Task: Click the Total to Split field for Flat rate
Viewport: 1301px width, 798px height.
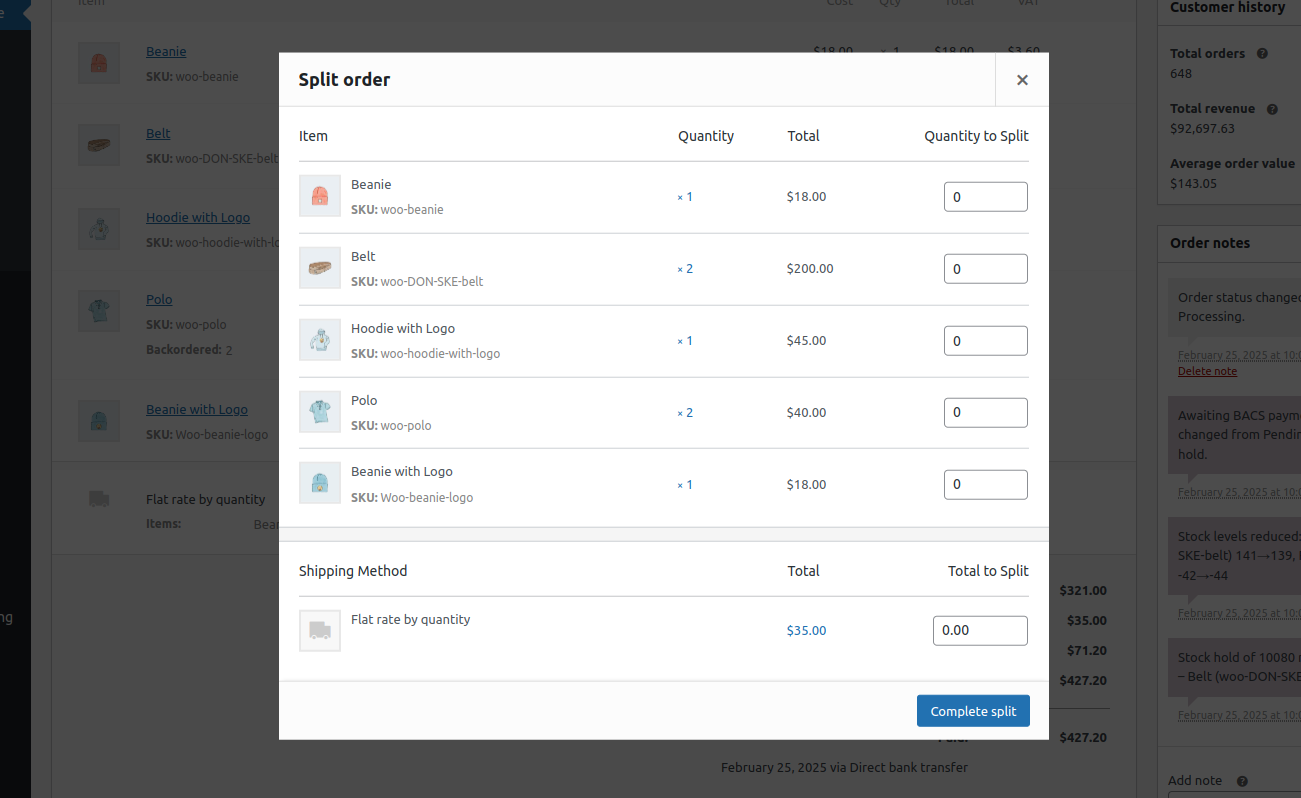Action: [x=980, y=630]
